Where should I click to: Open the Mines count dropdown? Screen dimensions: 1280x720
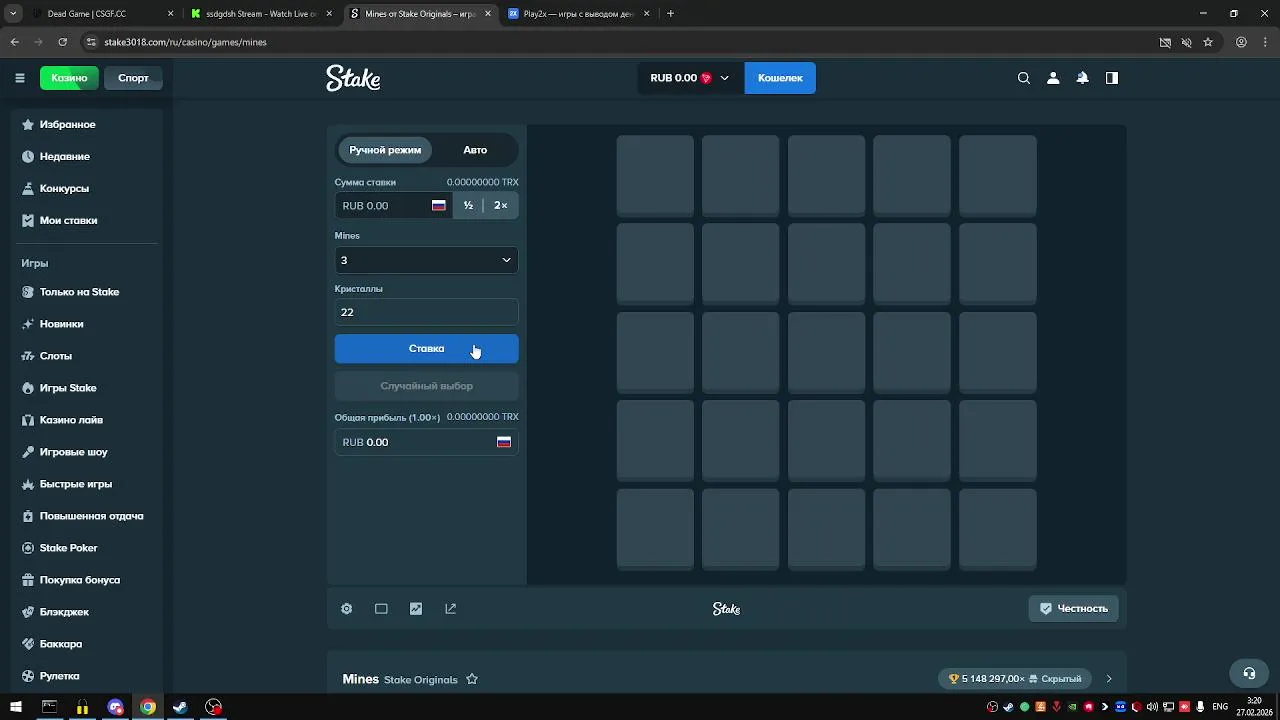pyautogui.click(x=426, y=260)
